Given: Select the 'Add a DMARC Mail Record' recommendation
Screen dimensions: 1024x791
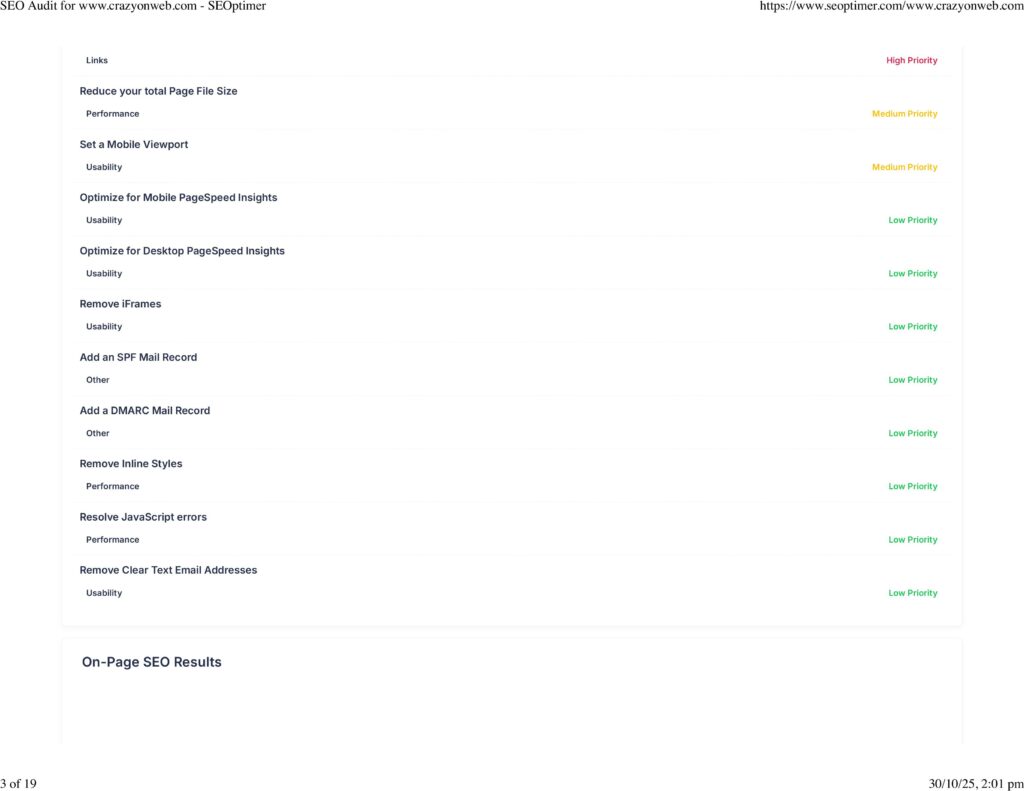Looking at the screenshot, I should coord(145,410).
